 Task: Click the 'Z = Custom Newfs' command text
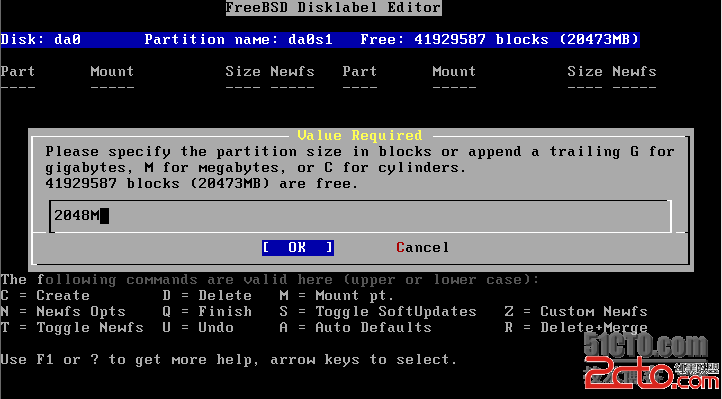tap(576, 312)
